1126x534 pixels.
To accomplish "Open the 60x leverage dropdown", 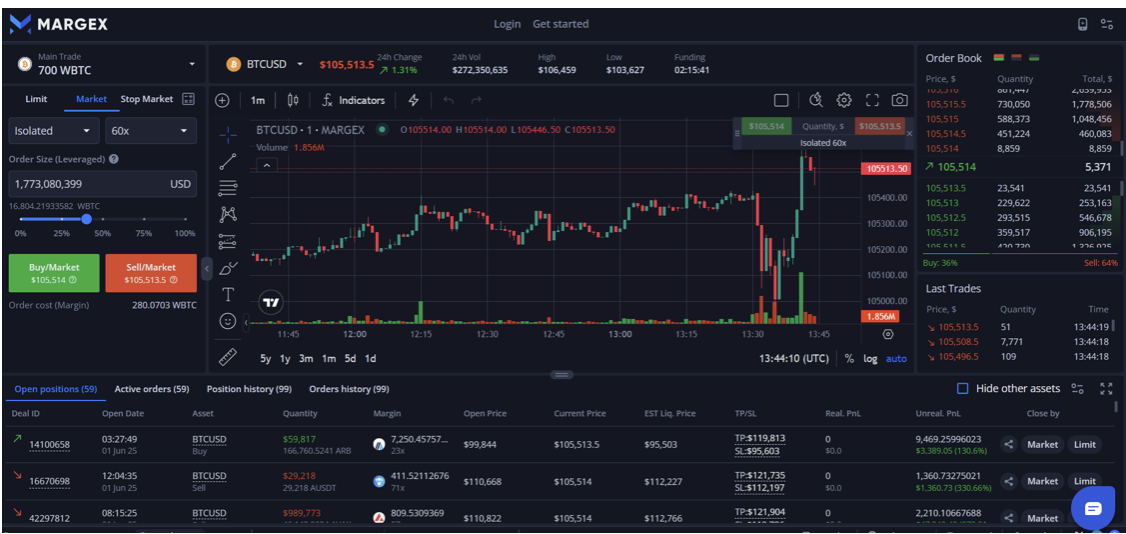I will [x=151, y=131].
